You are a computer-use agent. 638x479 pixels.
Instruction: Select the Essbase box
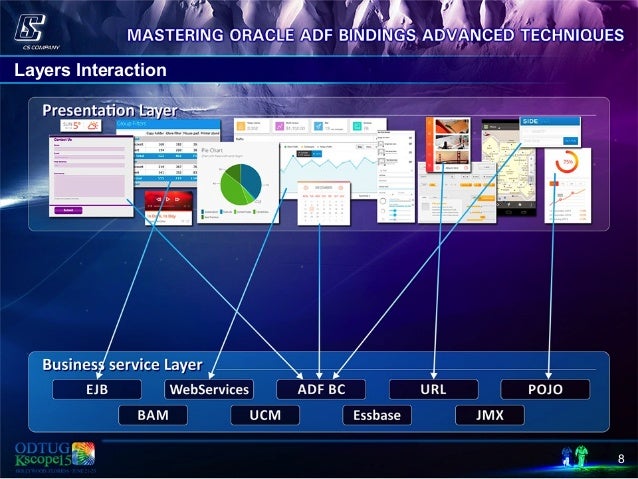377,415
